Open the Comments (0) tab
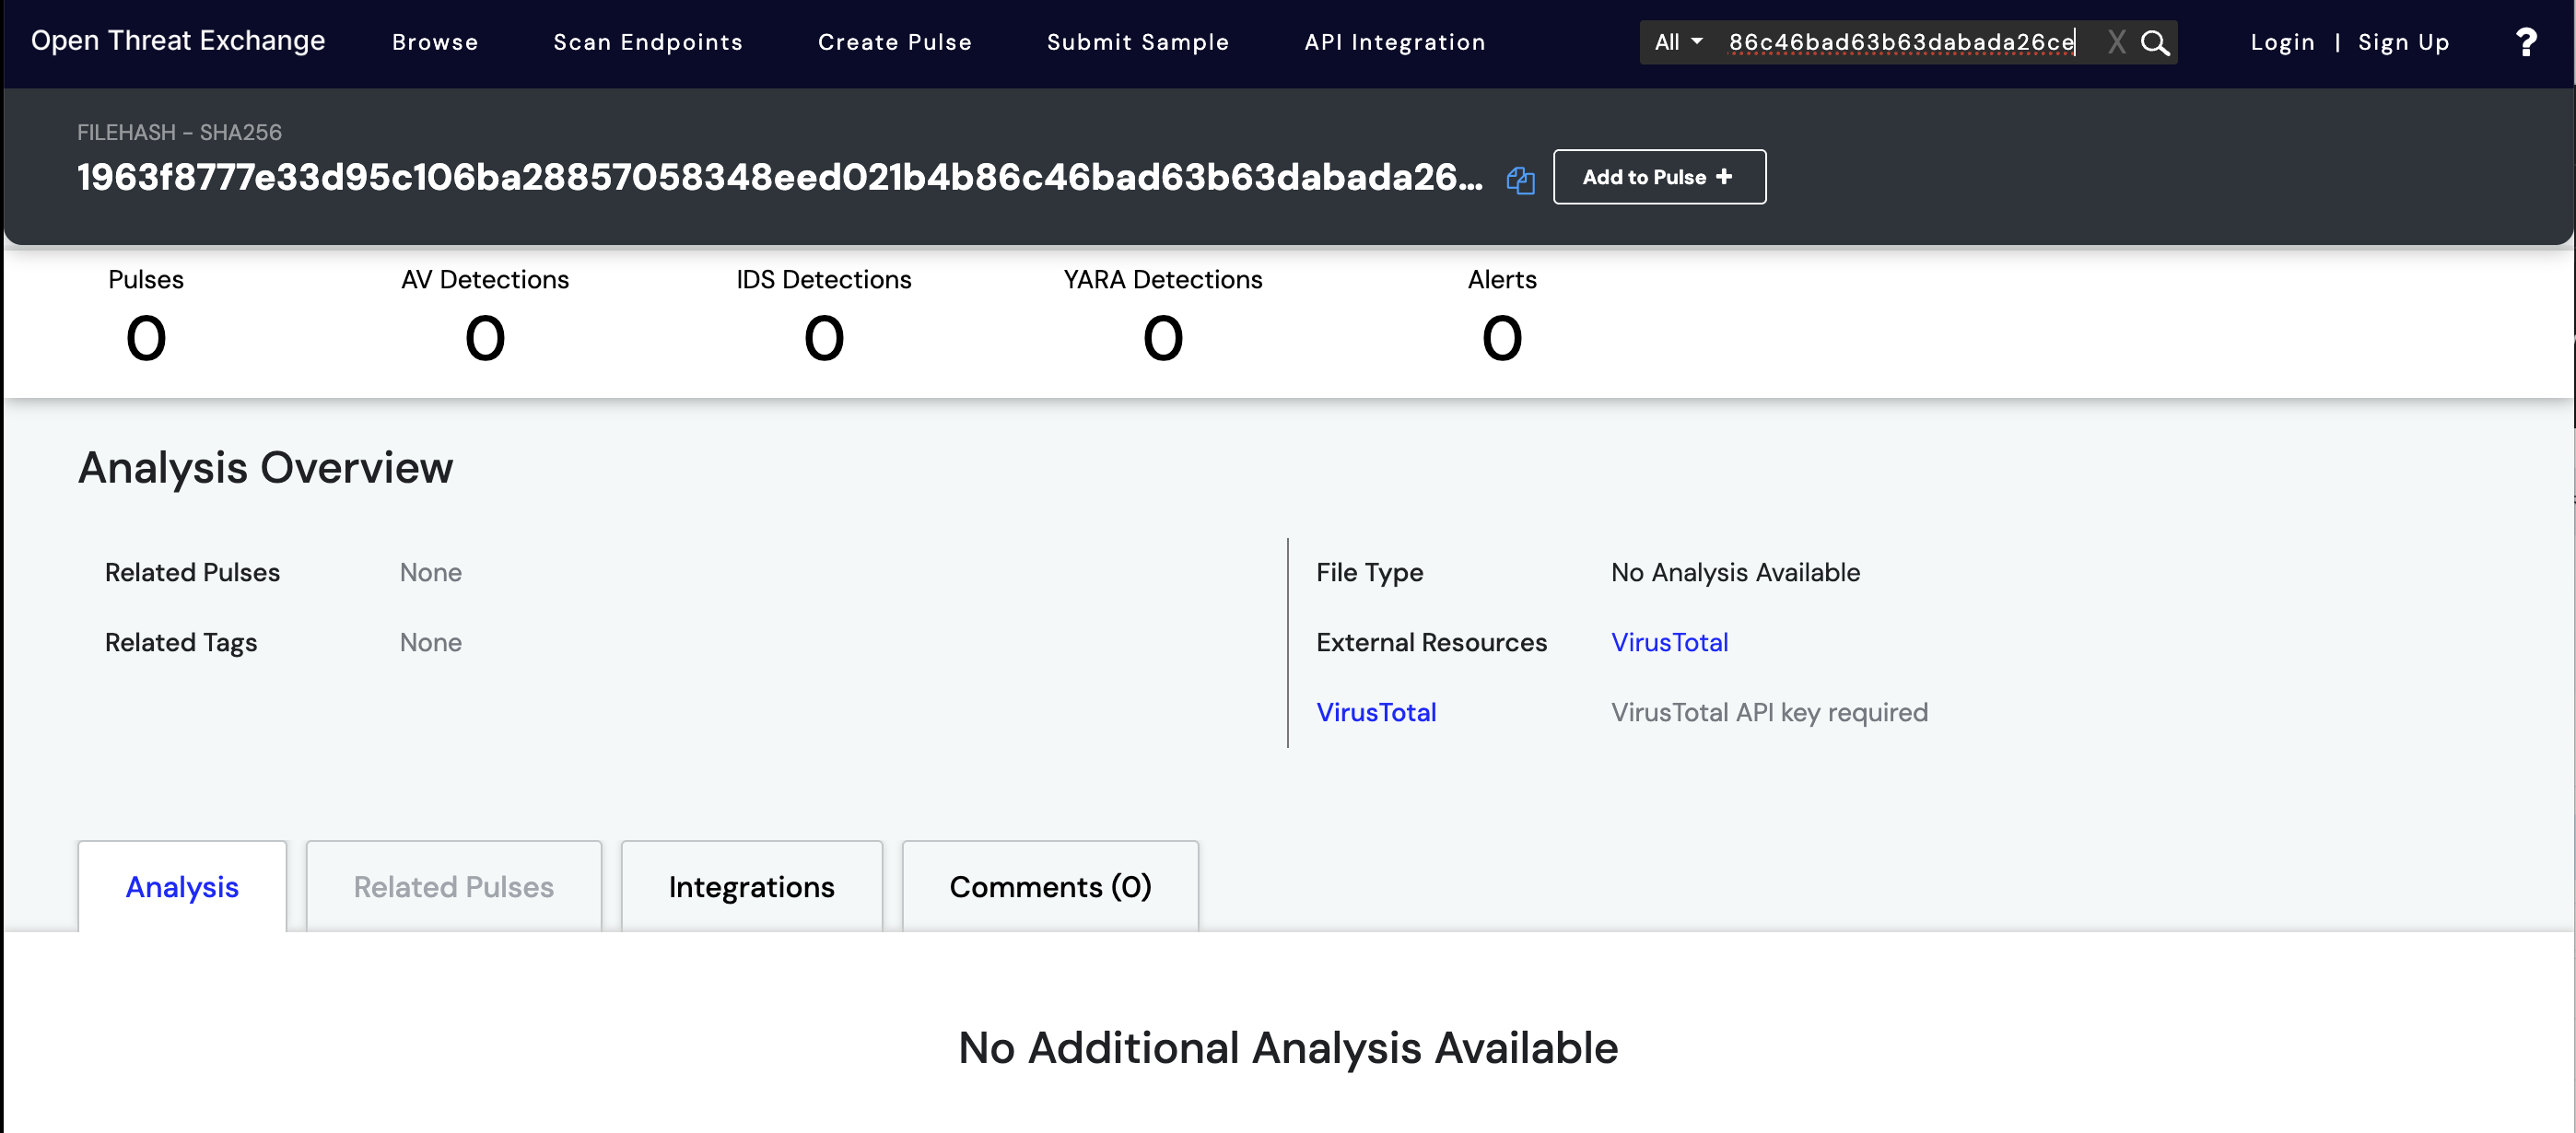 [x=1050, y=887]
